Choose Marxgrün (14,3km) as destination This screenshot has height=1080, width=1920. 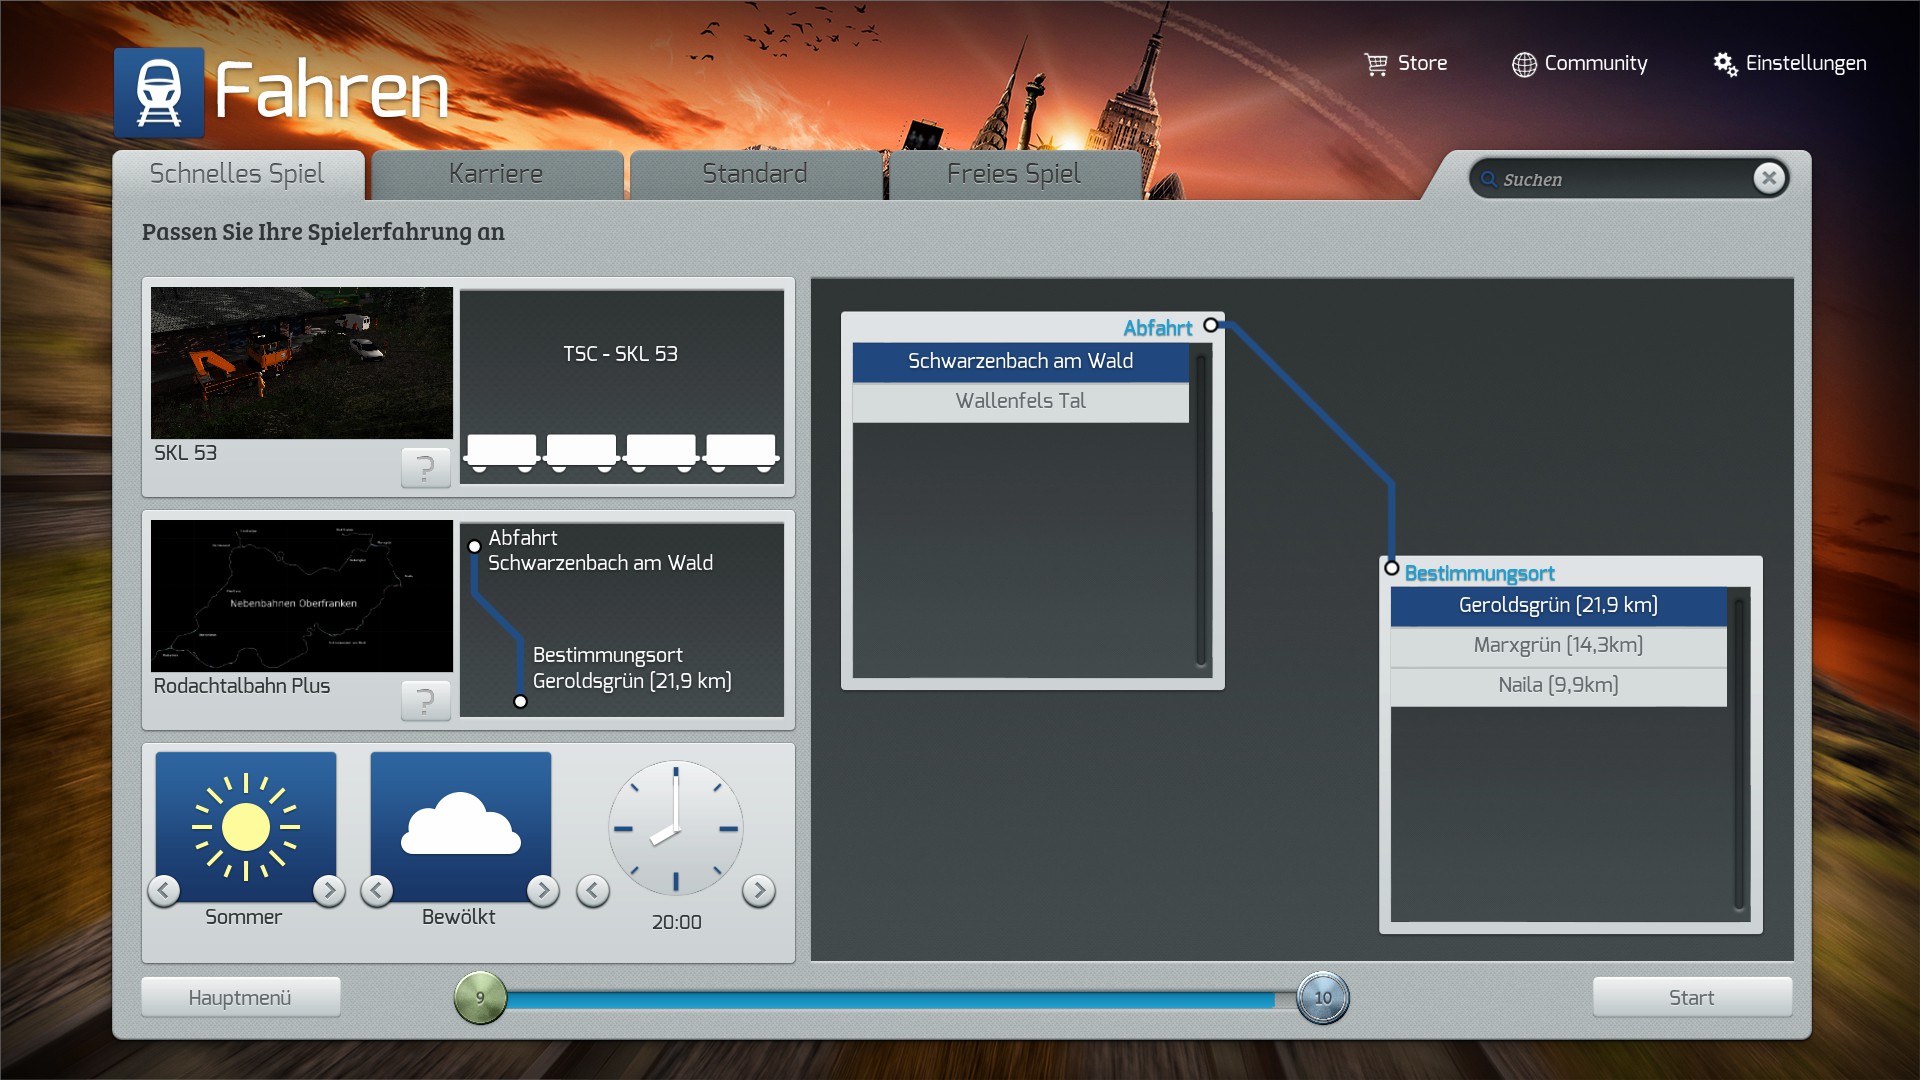coord(1557,645)
